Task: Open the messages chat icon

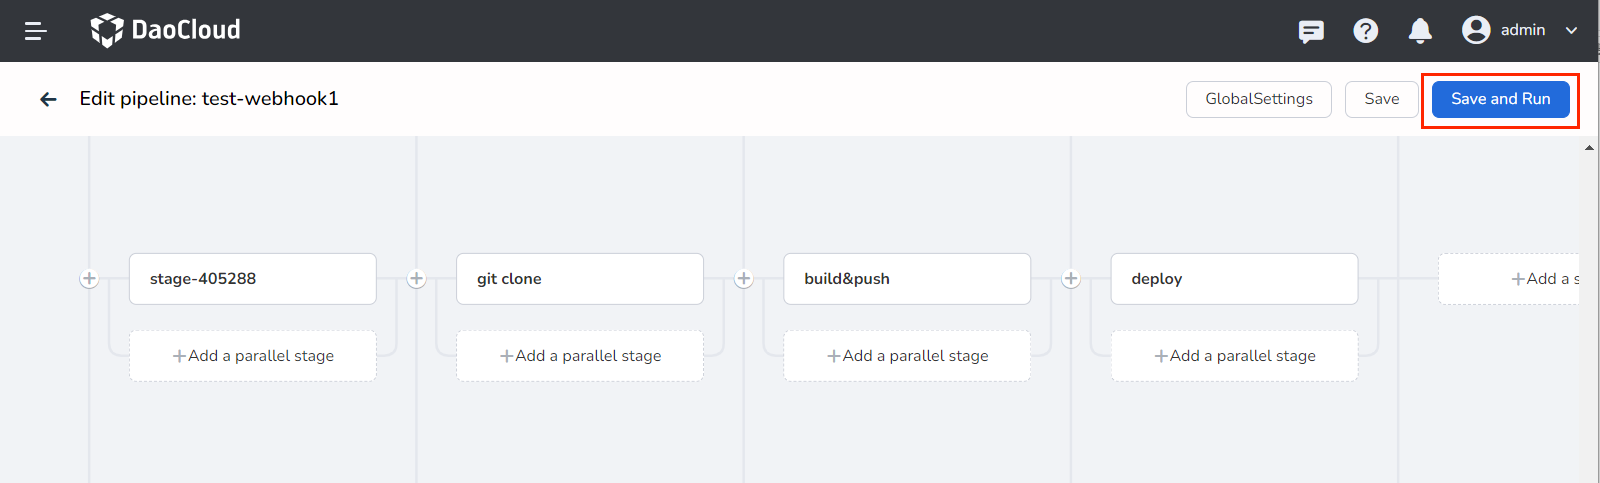Action: (x=1311, y=31)
